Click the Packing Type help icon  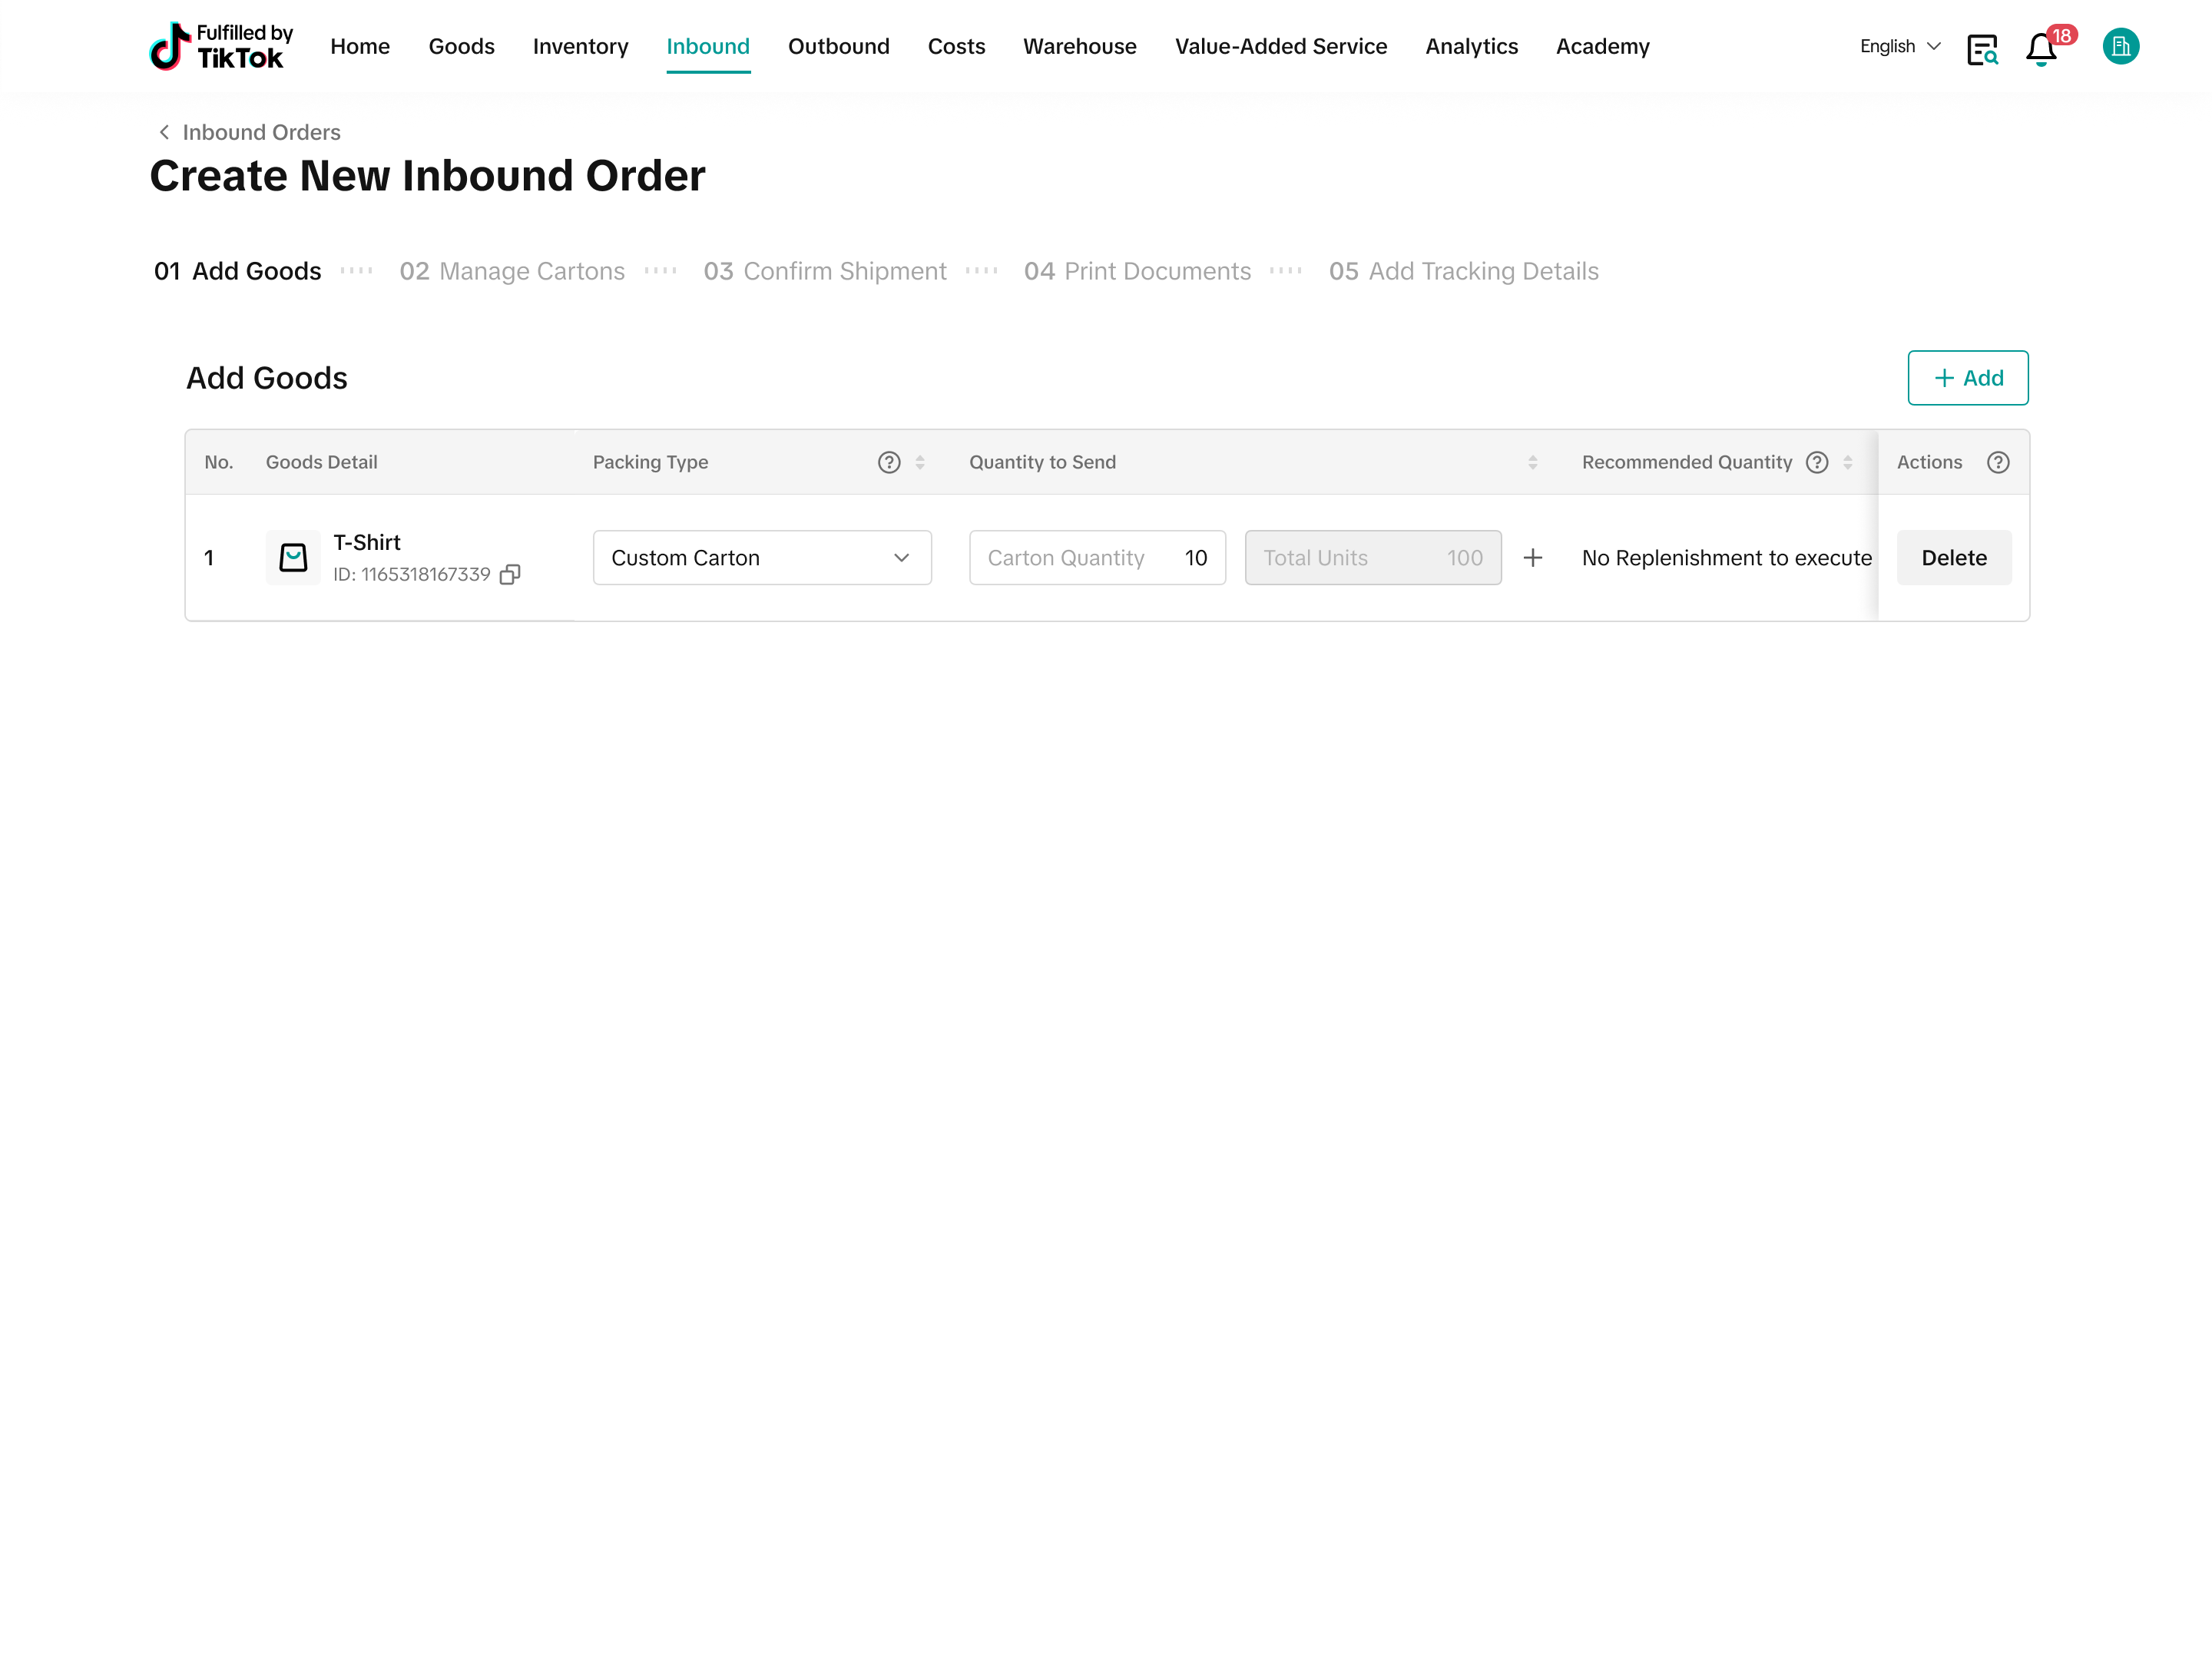889,462
